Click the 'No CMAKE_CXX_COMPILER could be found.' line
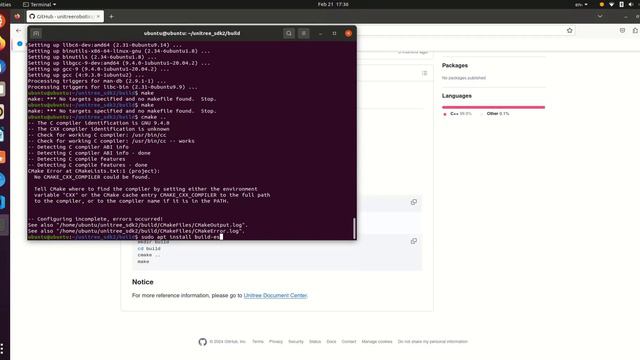 coord(92,177)
